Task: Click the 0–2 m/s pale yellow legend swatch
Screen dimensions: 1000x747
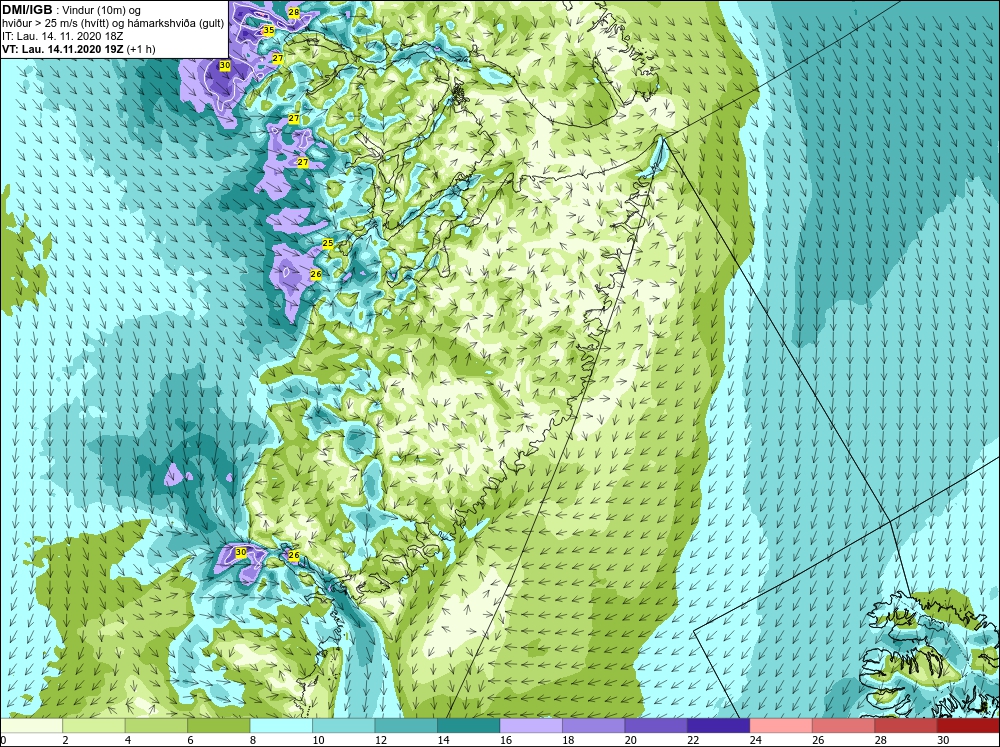Action: 31,725
